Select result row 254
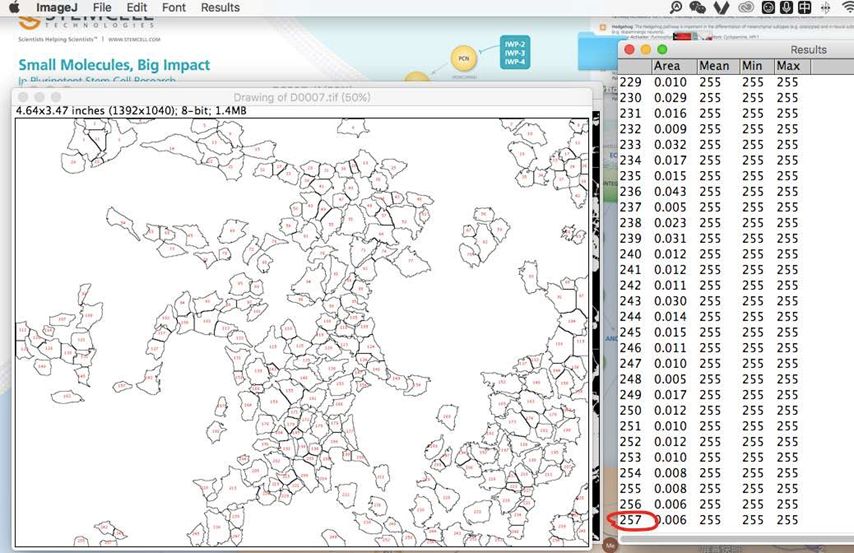 (x=735, y=473)
